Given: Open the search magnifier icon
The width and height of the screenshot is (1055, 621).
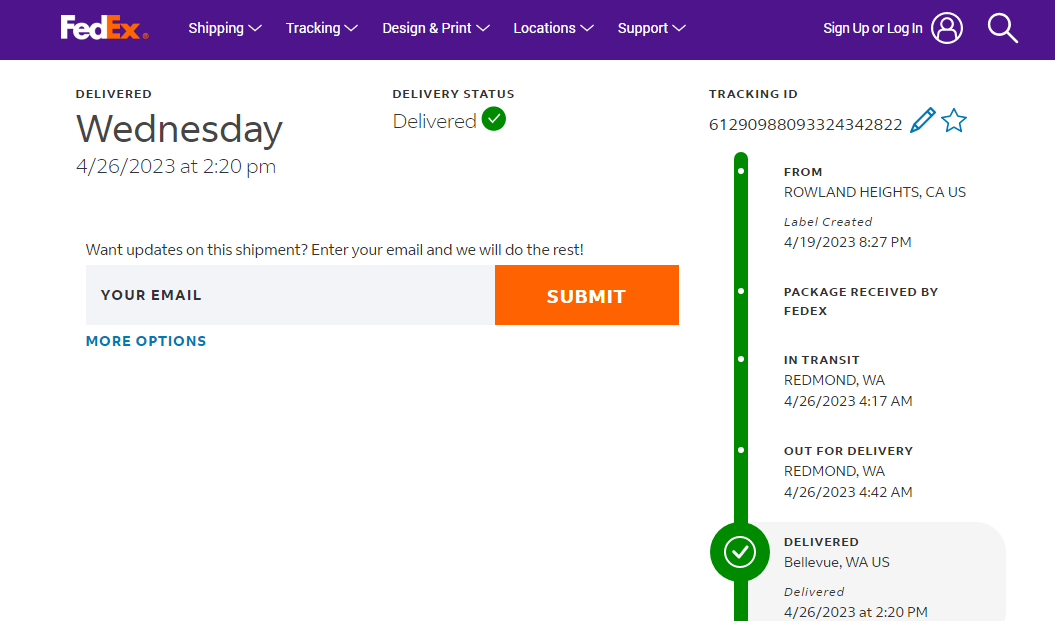Looking at the screenshot, I should coord(1002,28).
